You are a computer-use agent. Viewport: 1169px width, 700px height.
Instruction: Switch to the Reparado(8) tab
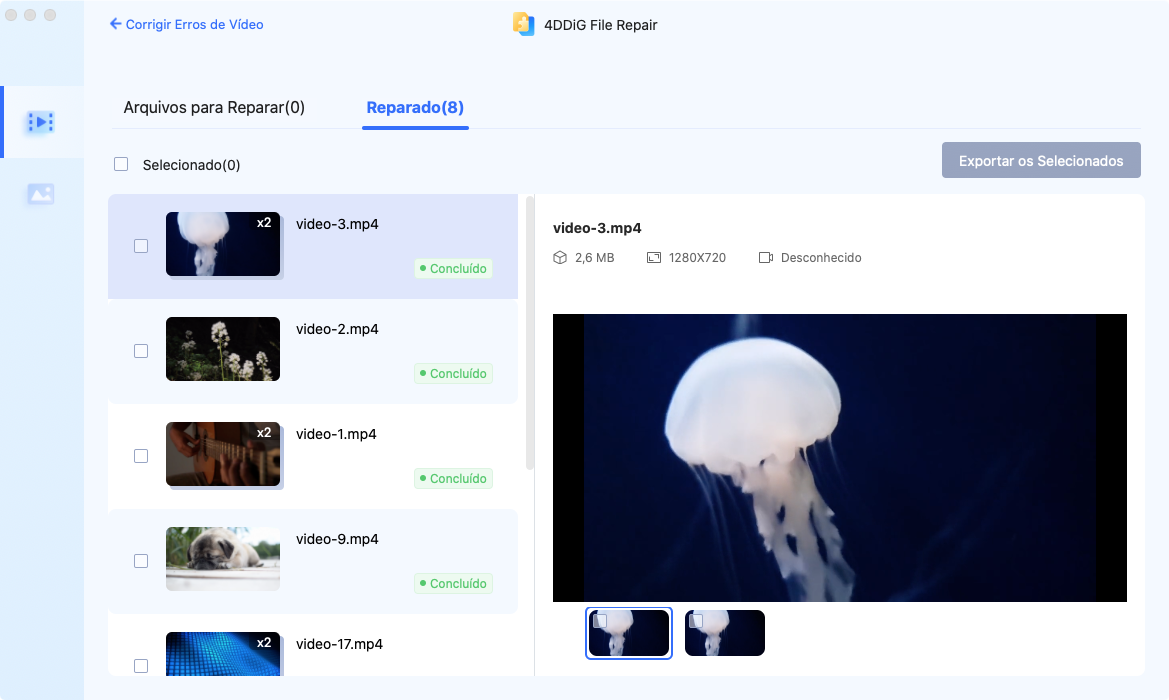pyautogui.click(x=415, y=106)
